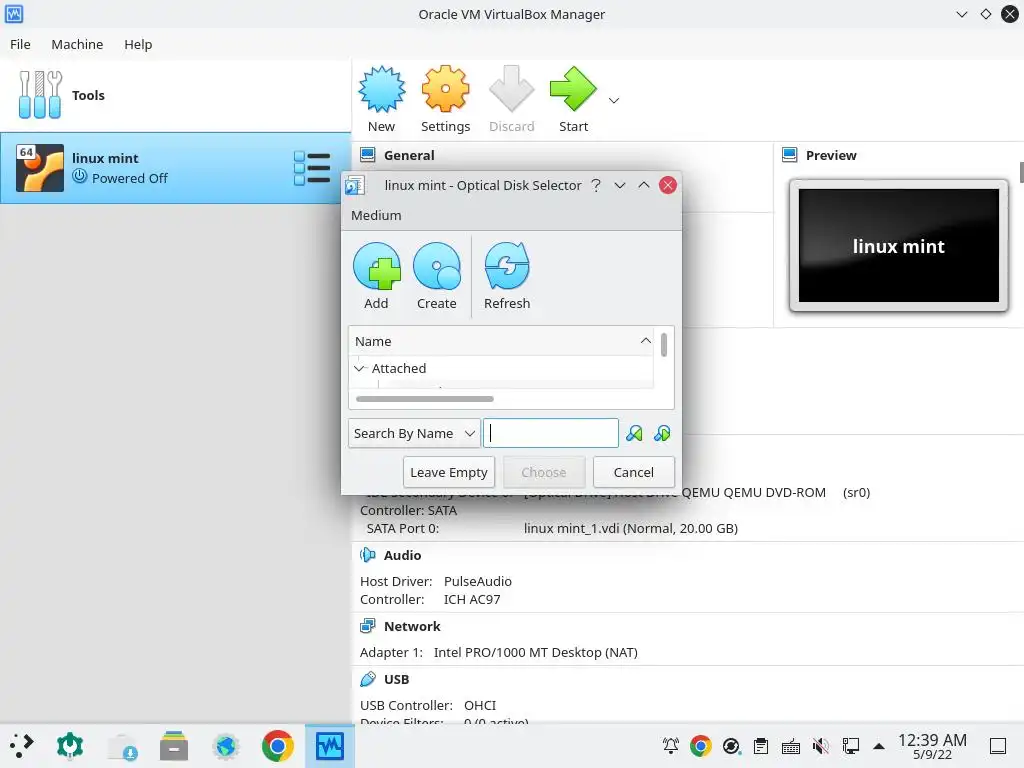Image resolution: width=1024 pixels, height=768 pixels.
Task: Click the previous search match icon
Action: pos(634,434)
